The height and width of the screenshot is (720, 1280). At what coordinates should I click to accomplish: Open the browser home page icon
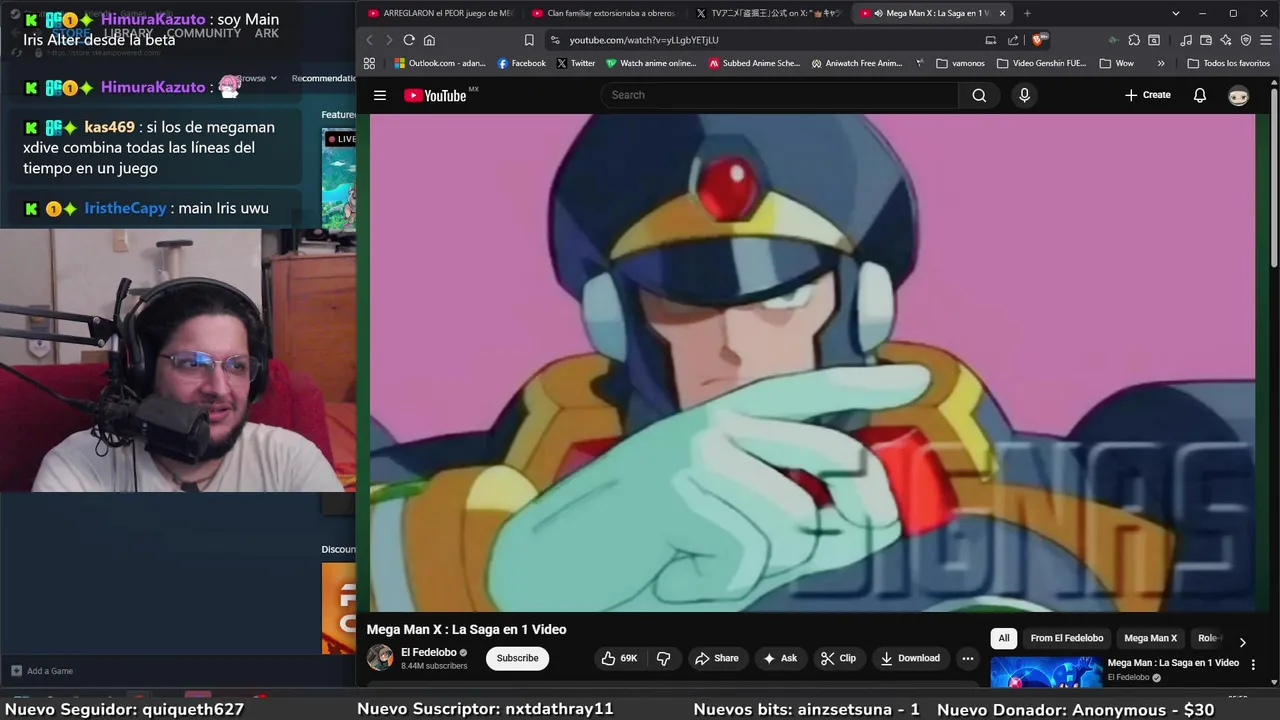(x=429, y=40)
